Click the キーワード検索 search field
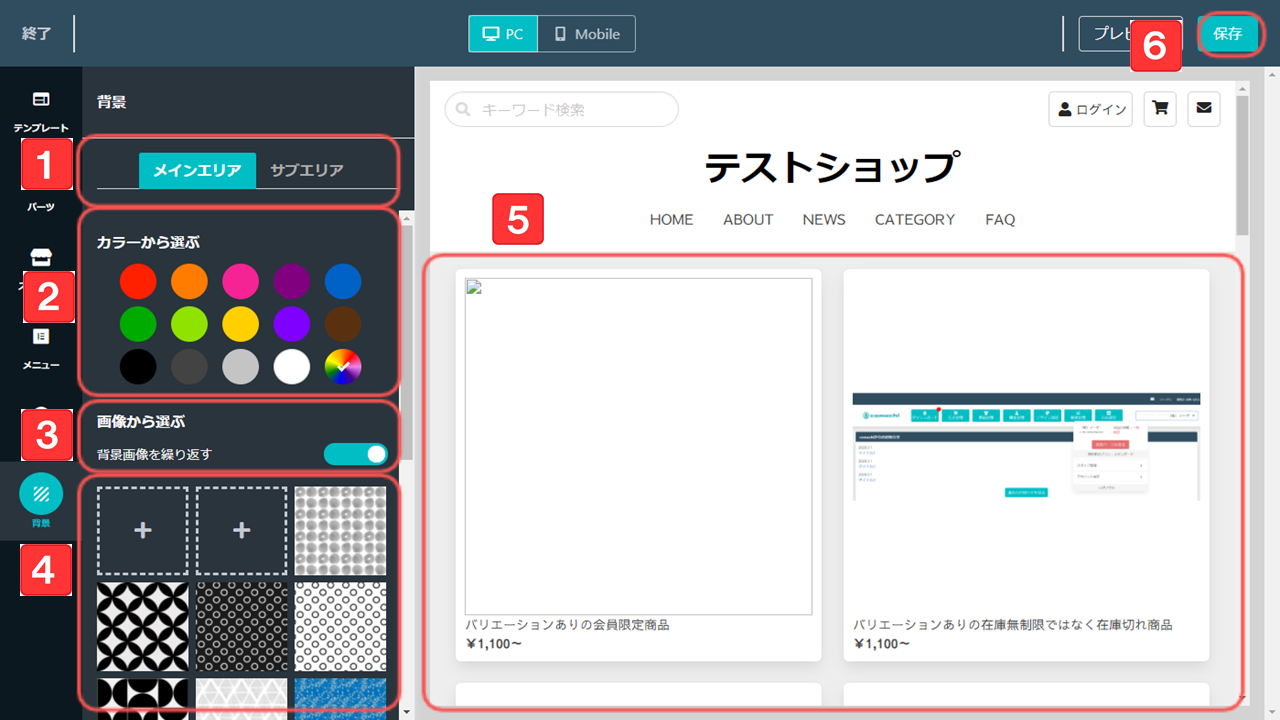Screen dimensions: 1280x720 click(561, 110)
